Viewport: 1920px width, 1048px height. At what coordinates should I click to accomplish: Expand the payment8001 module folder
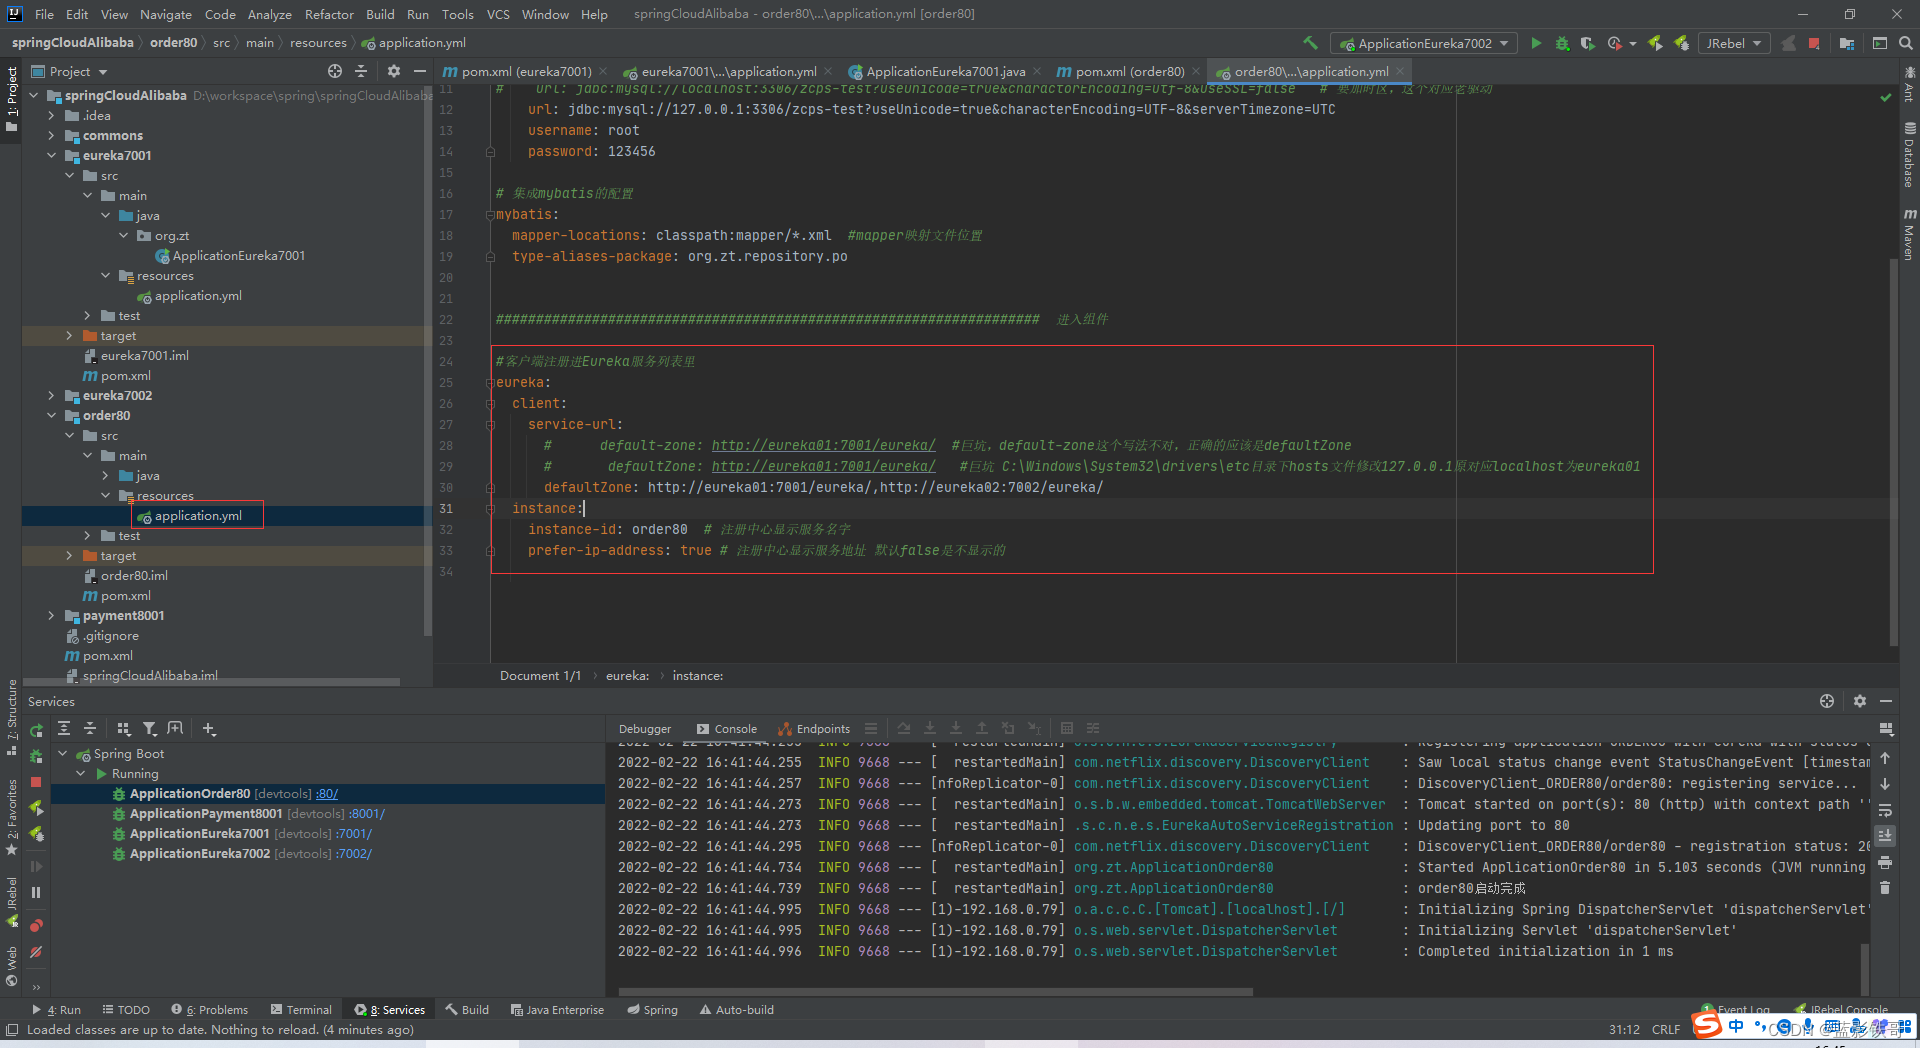(x=51, y=615)
